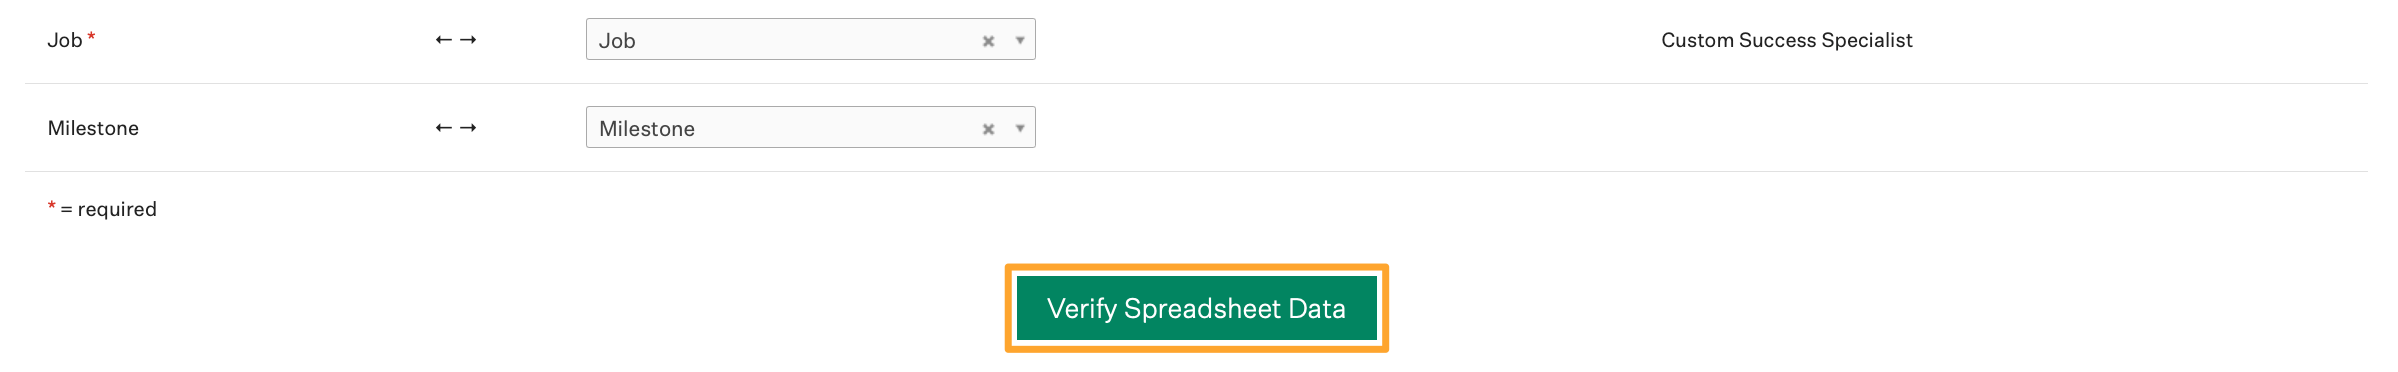Clear the Job column mapping with the x
2398x372 pixels.
tap(988, 41)
